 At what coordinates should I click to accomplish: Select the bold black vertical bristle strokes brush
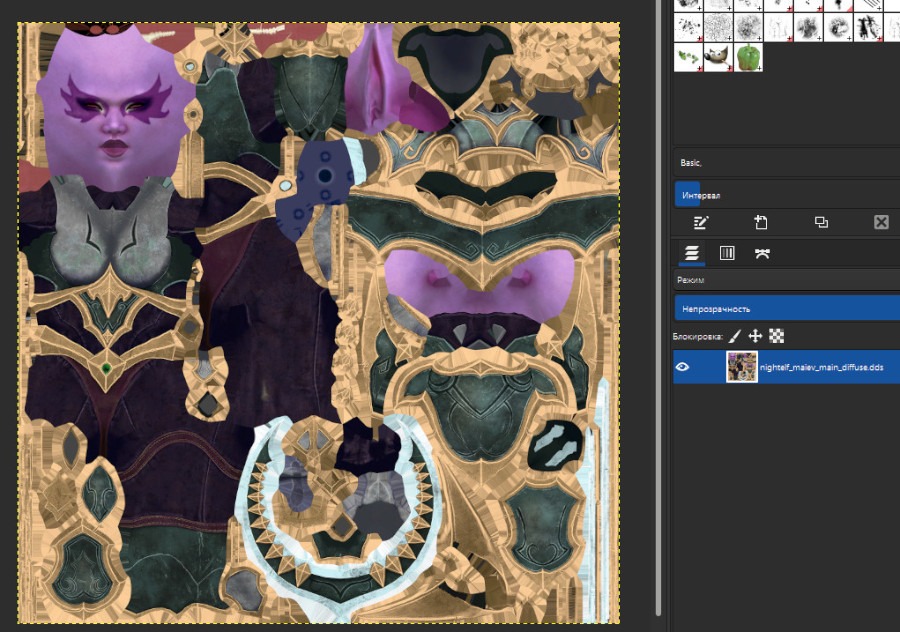(x=867, y=27)
